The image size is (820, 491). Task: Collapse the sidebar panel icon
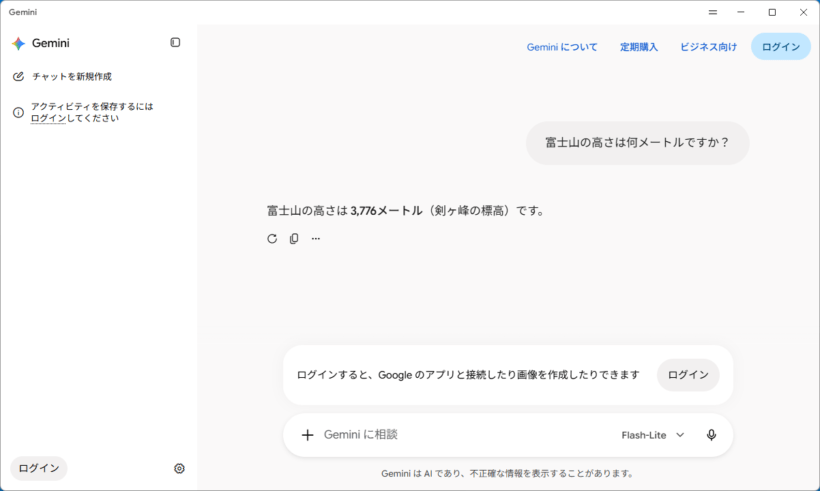(x=175, y=42)
